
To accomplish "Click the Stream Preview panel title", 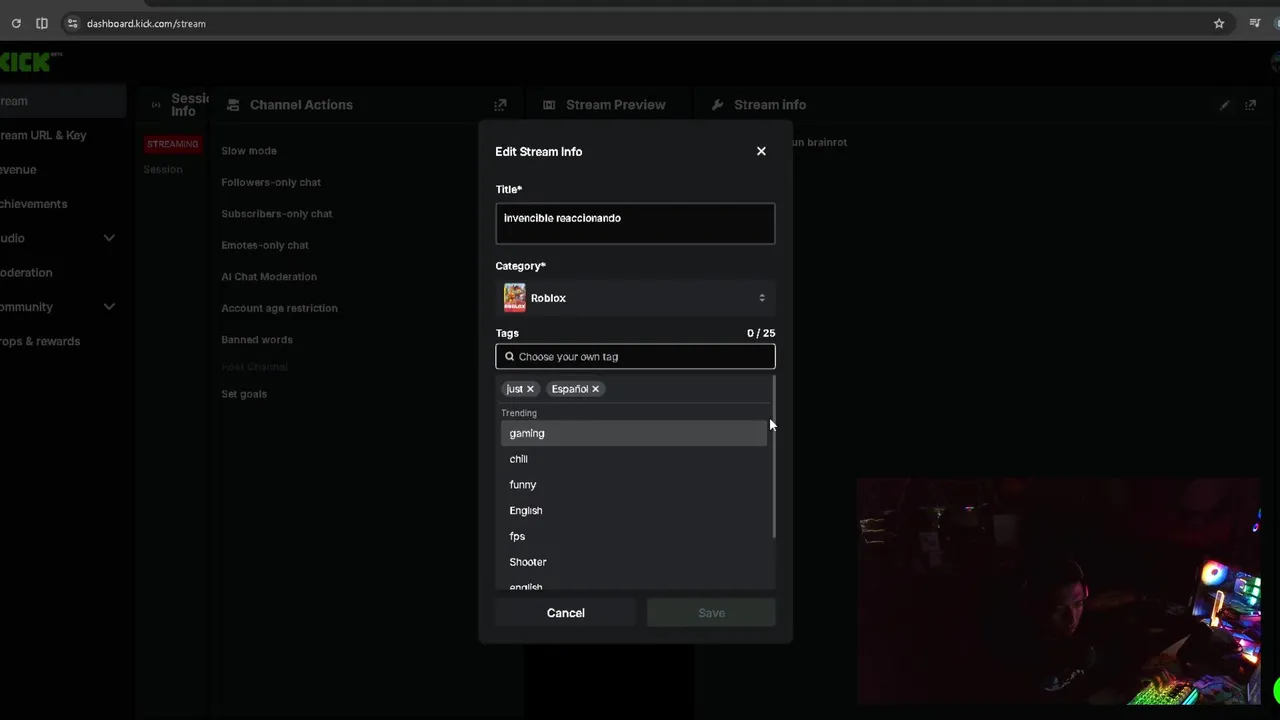I will (x=615, y=105).
